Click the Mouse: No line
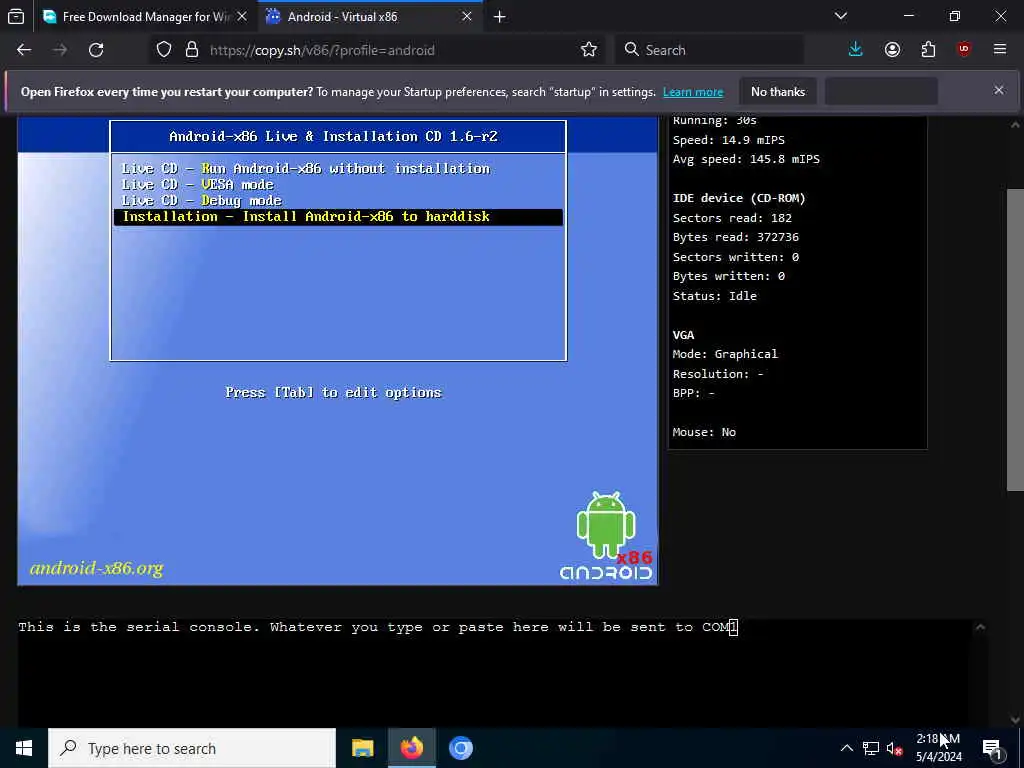This screenshot has height=768, width=1024. (x=704, y=432)
